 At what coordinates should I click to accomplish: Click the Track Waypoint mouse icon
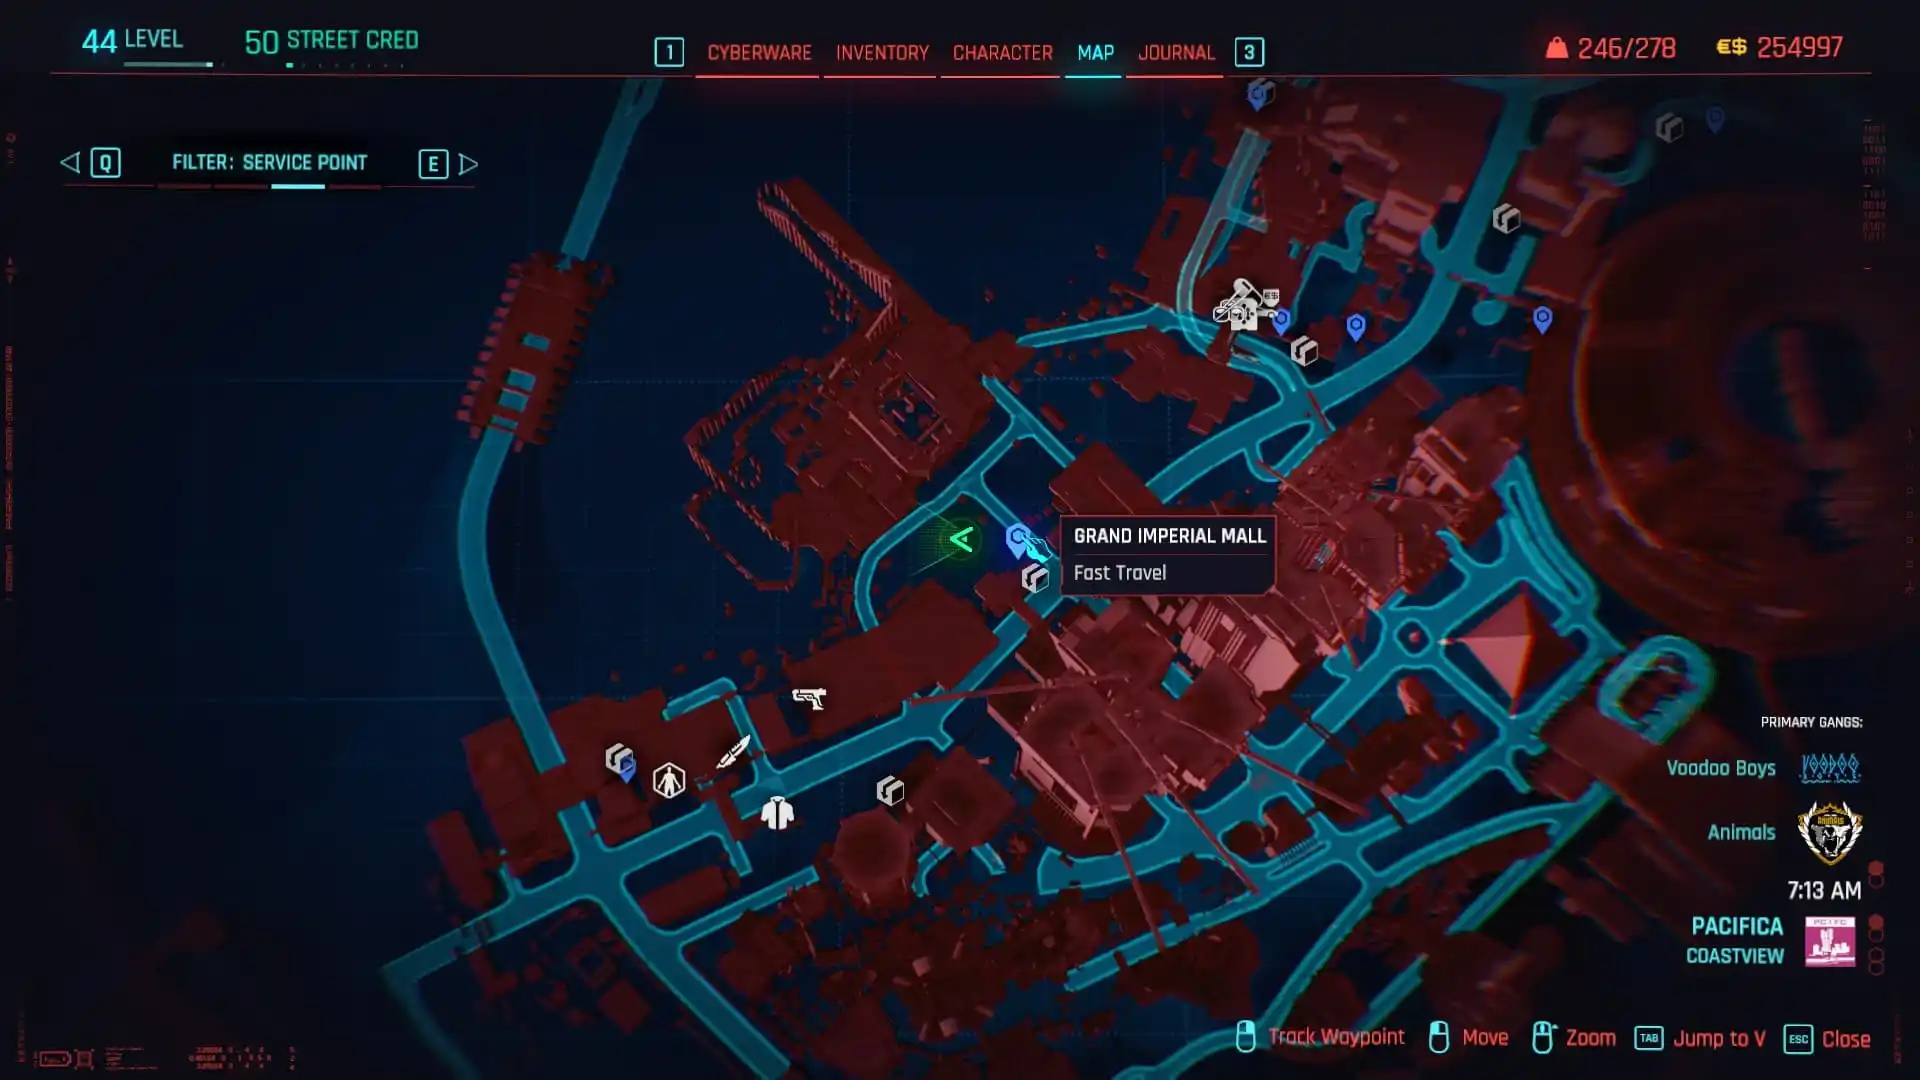[x=1246, y=1037]
